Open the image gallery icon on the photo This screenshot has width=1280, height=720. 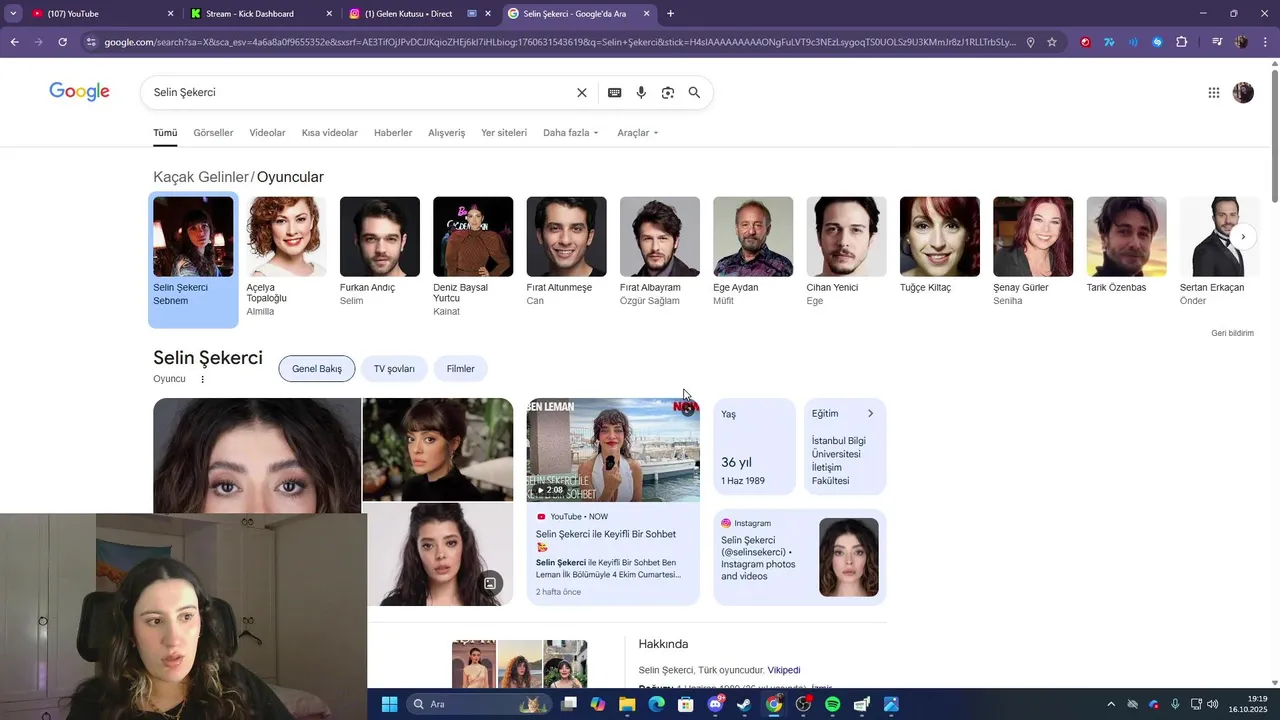click(490, 583)
